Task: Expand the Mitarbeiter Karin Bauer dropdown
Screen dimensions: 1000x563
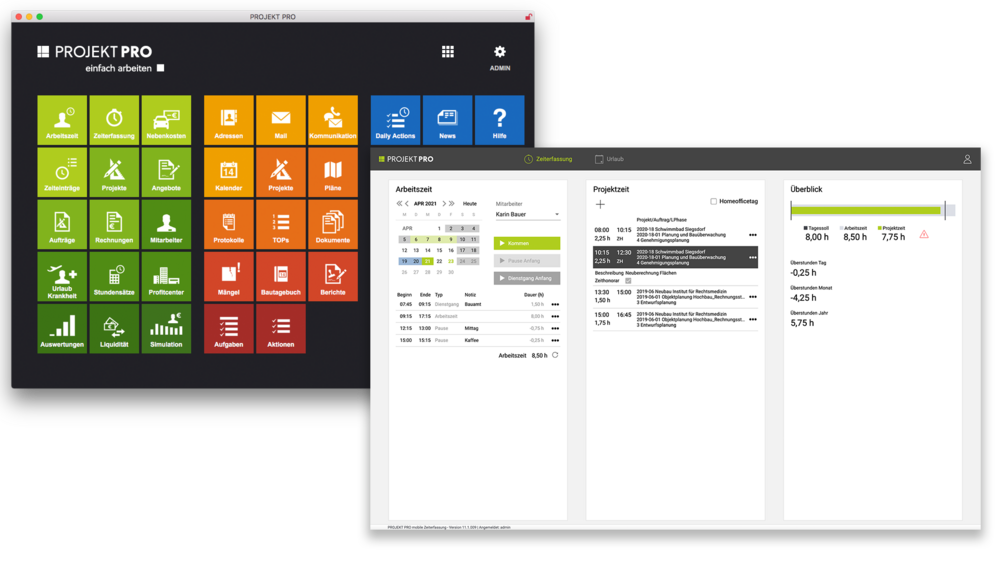Action: click(x=556, y=214)
